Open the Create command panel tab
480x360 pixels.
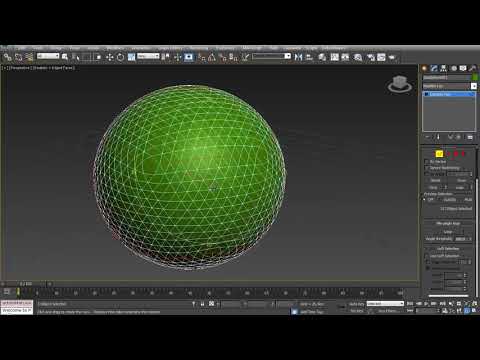point(424,68)
